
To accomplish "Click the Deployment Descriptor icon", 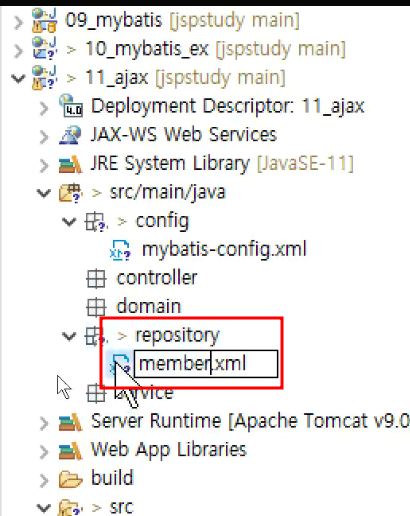I will tap(71, 106).
